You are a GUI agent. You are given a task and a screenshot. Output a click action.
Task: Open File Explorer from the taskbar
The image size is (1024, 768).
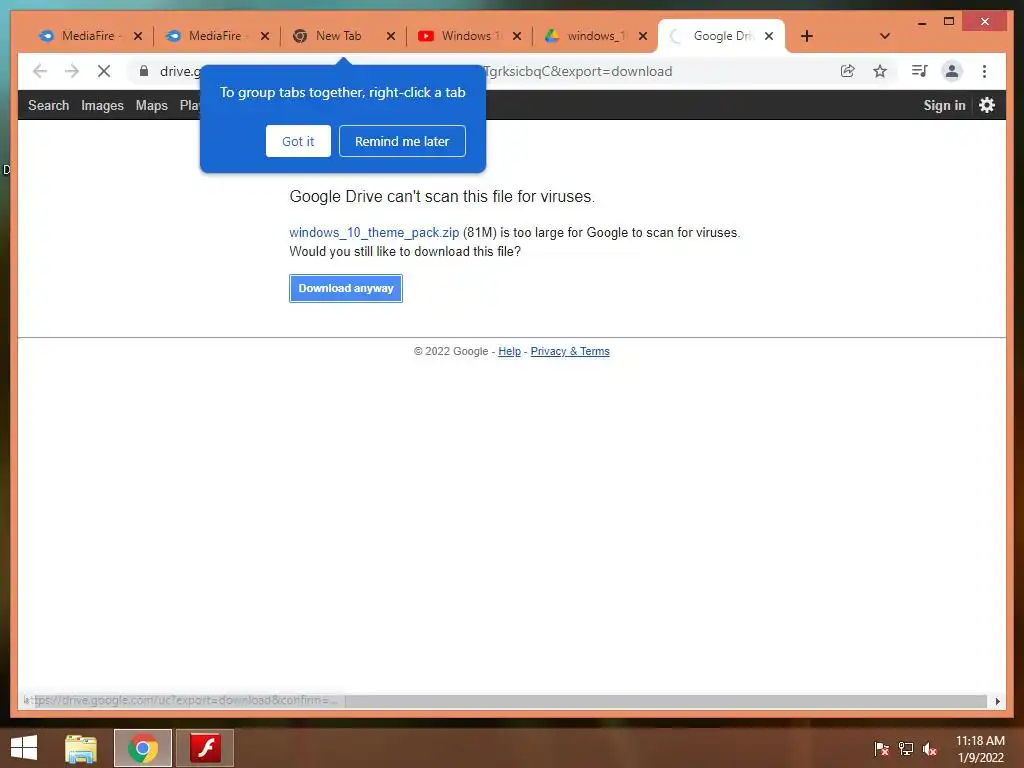point(81,748)
